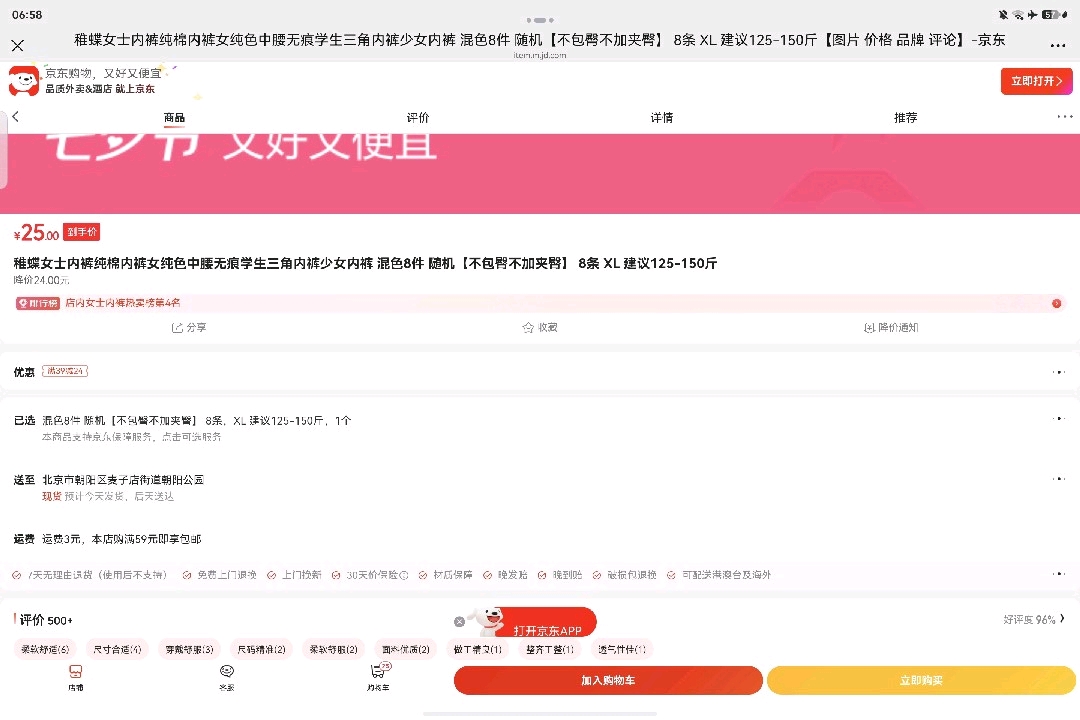This screenshot has height=720, width=1080.
Task: Select the 商品 tab
Action: point(174,118)
